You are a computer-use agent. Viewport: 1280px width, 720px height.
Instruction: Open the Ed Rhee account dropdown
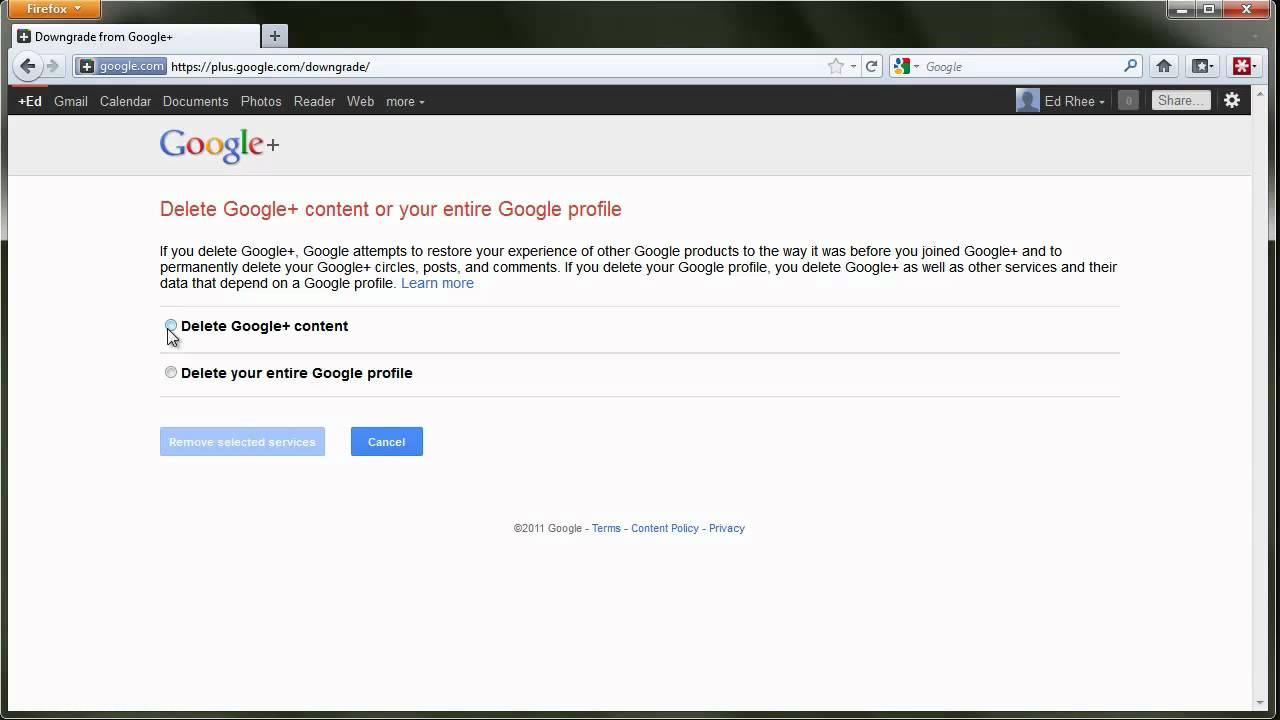pyautogui.click(x=1075, y=101)
